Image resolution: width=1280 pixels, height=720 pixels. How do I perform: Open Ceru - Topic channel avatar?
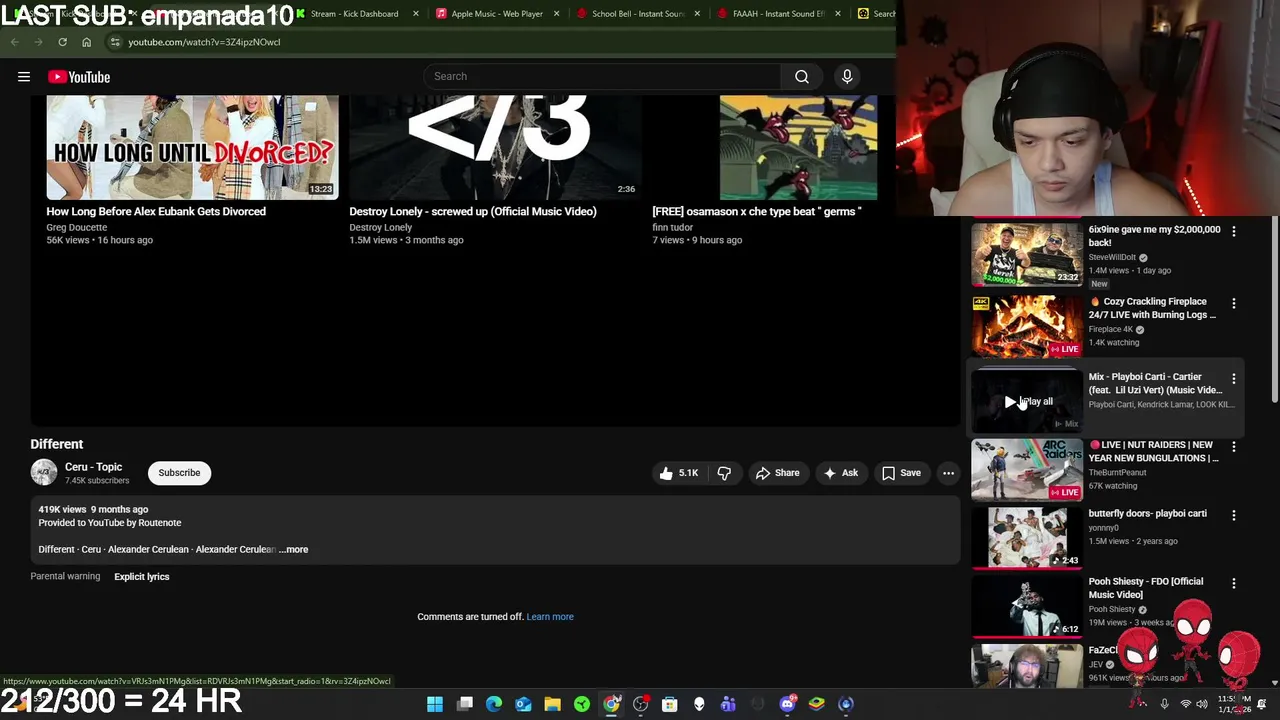click(44, 473)
